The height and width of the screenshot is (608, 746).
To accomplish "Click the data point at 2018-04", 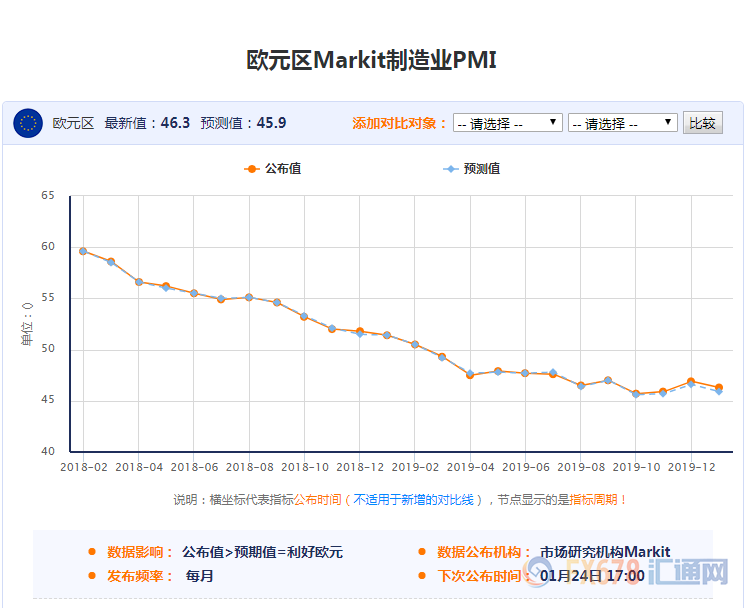I will point(139,282).
